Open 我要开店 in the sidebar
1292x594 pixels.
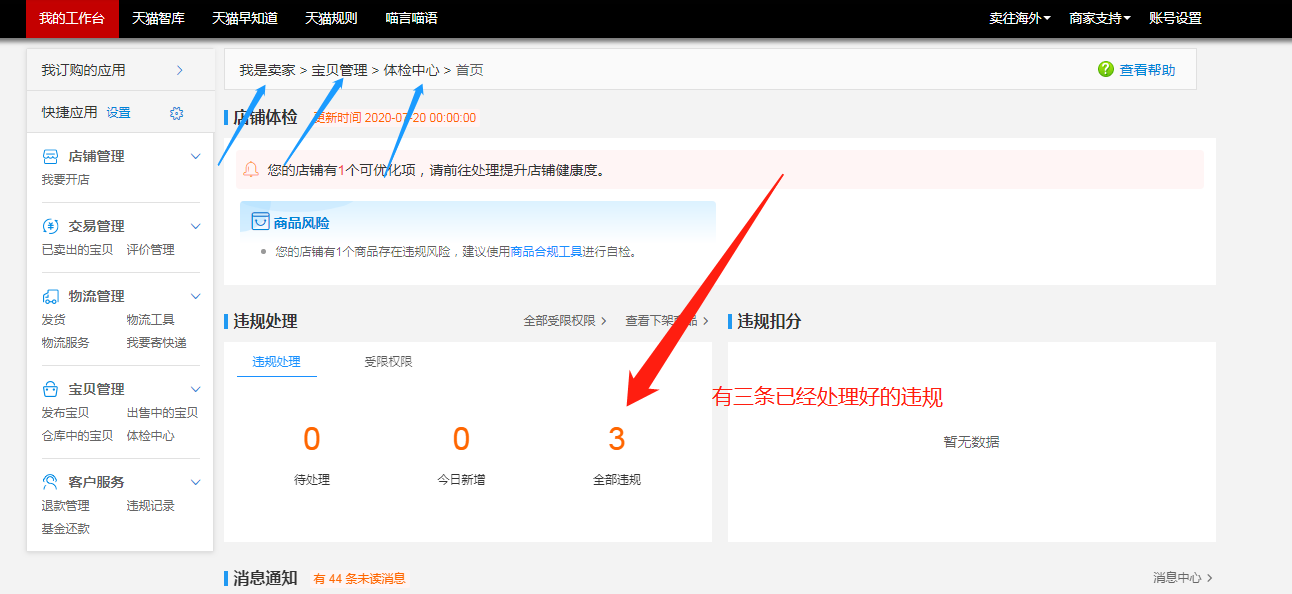pos(65,180)
